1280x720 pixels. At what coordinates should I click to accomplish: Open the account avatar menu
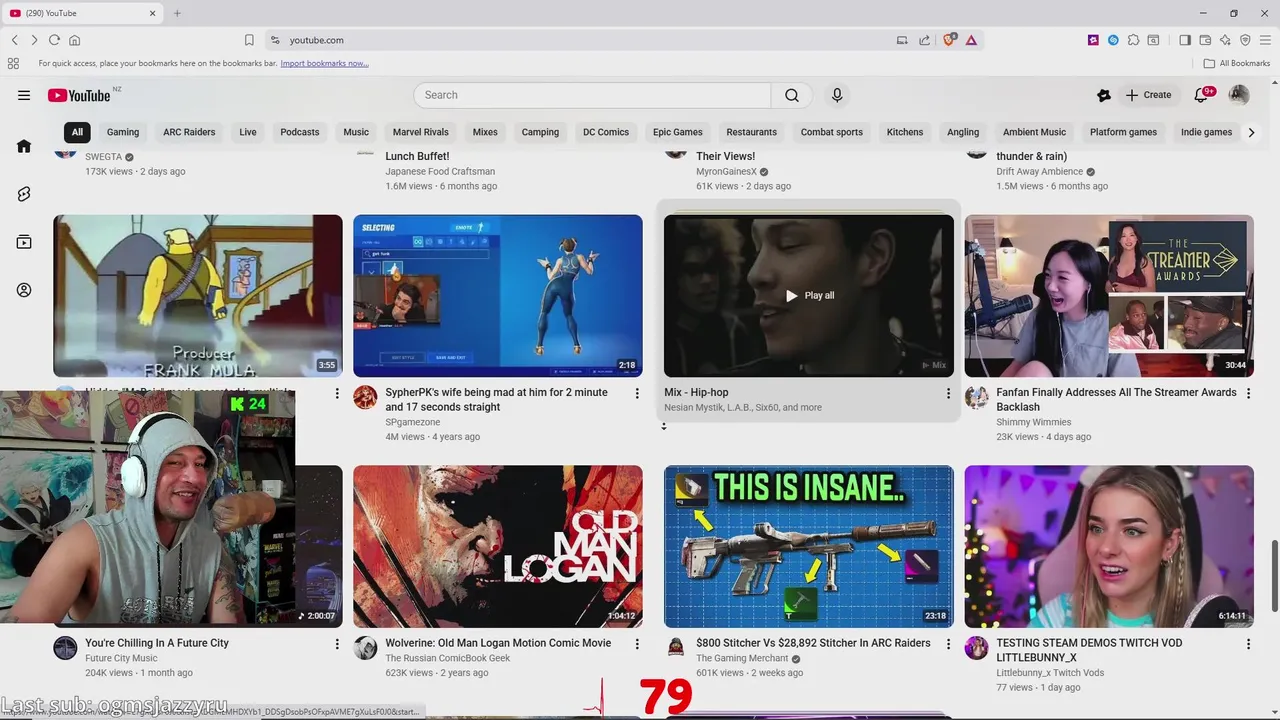[x=1239, y=95]
